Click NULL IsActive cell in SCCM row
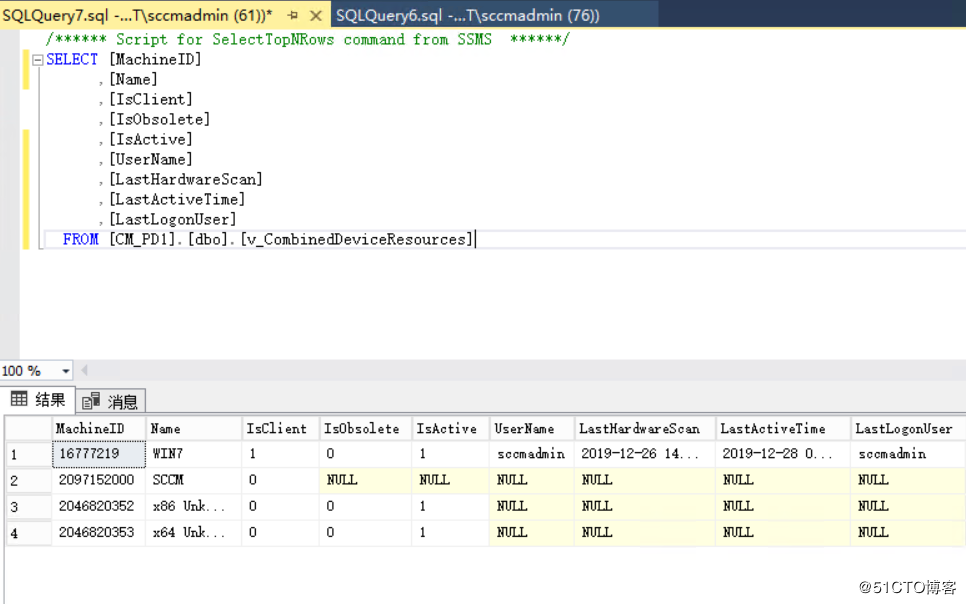This screenshot has width=966, height=604. 450,480
